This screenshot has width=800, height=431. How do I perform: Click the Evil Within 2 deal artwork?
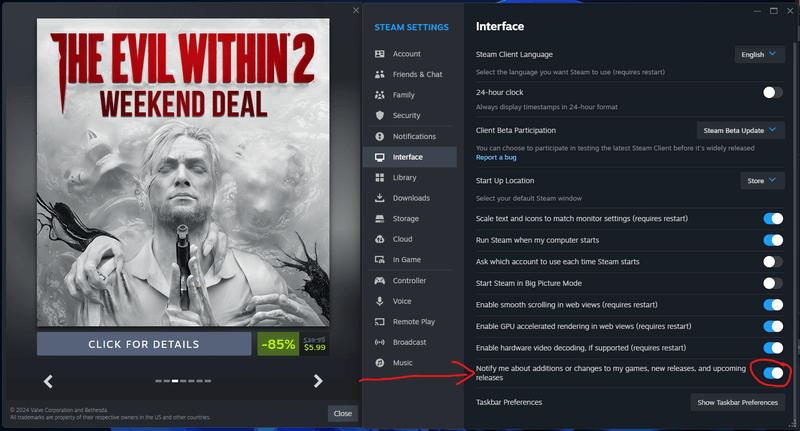[183, 172]
